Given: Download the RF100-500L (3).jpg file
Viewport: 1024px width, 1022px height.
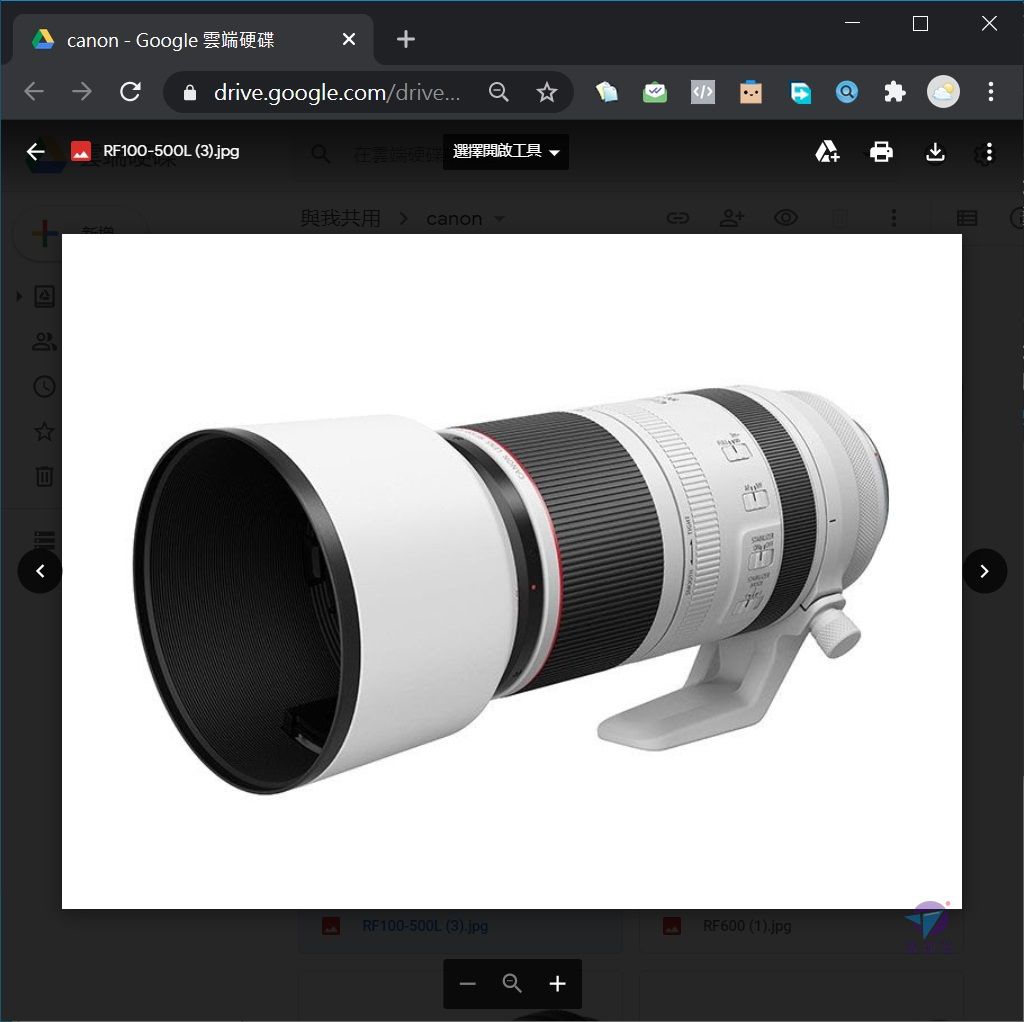Looking at the screenshot, I should click(935, 152).
